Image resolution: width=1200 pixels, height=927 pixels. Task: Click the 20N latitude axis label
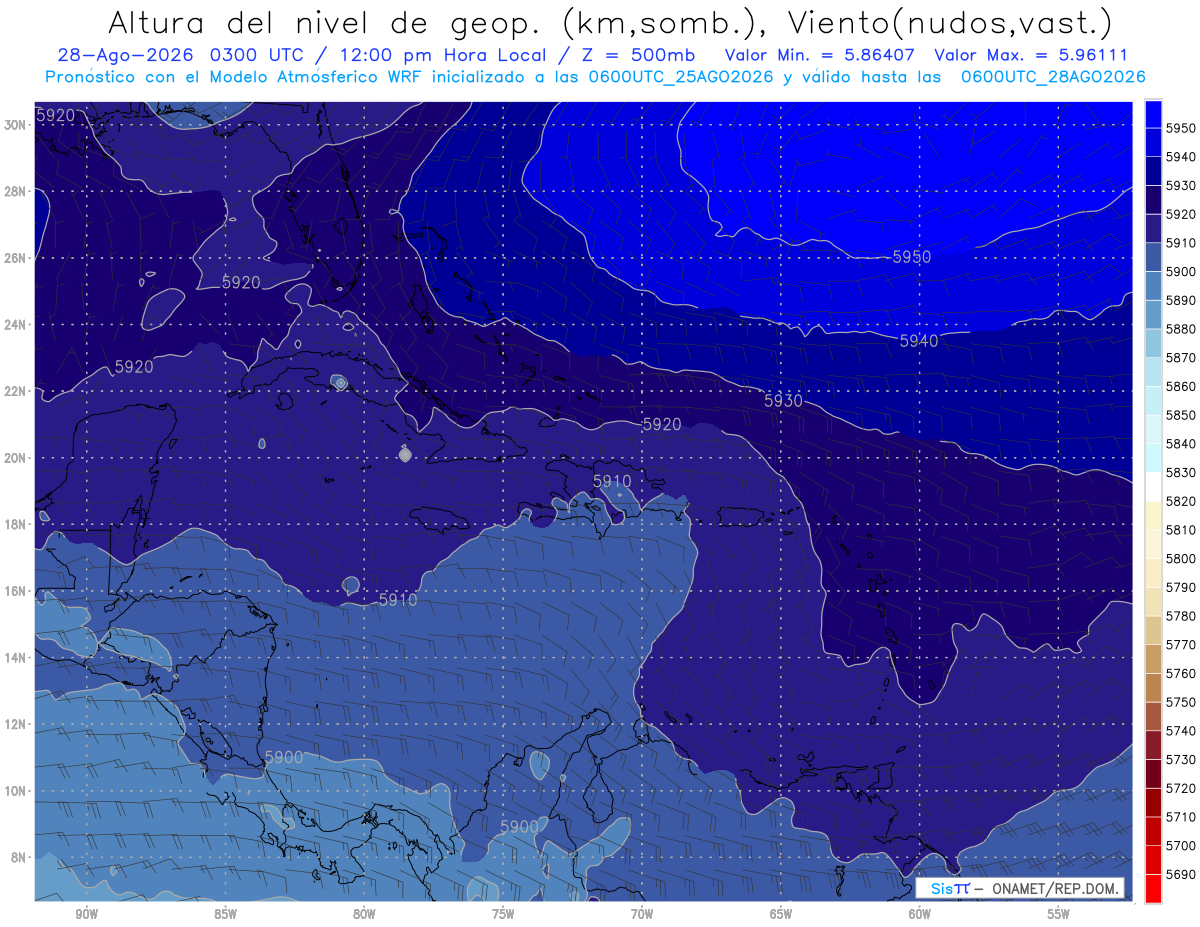click(x=15, y=458)
